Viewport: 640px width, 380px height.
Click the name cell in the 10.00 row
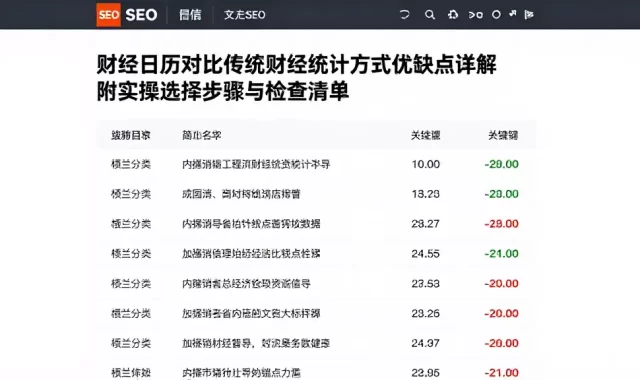(256, 164)
